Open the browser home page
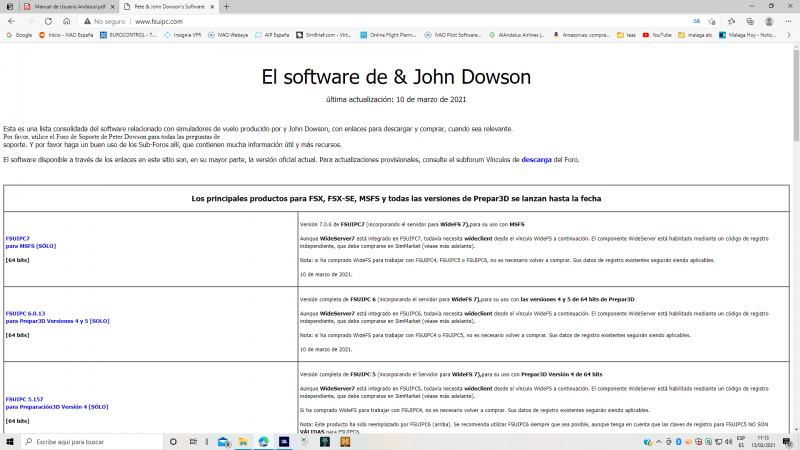Image resolution: width=800 pixels, height=450 pixels. 66,21
